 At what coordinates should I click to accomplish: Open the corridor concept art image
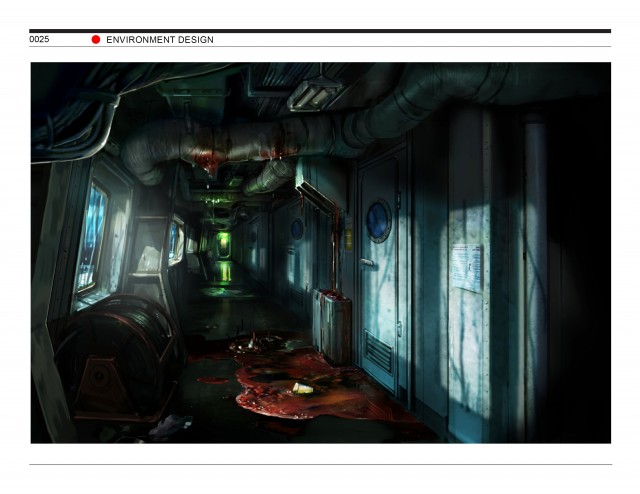[x=321, y=253]
